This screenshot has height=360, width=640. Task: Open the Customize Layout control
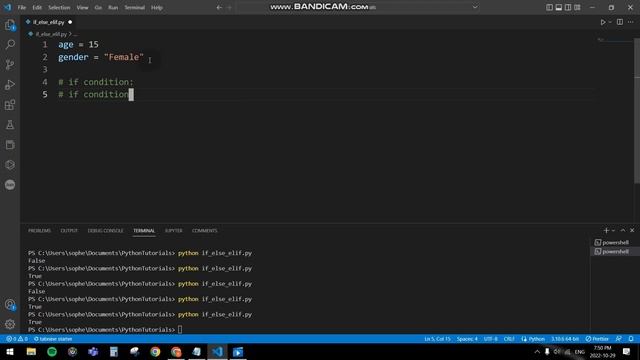click(x=577, y=7)
